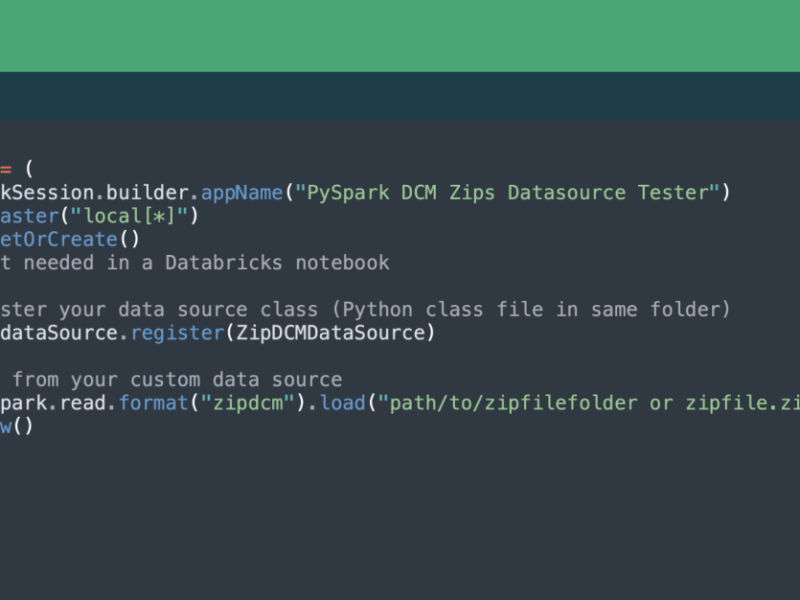This screenshot has height=600, width=800.
Task: Click the dark teal bar under the banner
Action: [400, 96]
